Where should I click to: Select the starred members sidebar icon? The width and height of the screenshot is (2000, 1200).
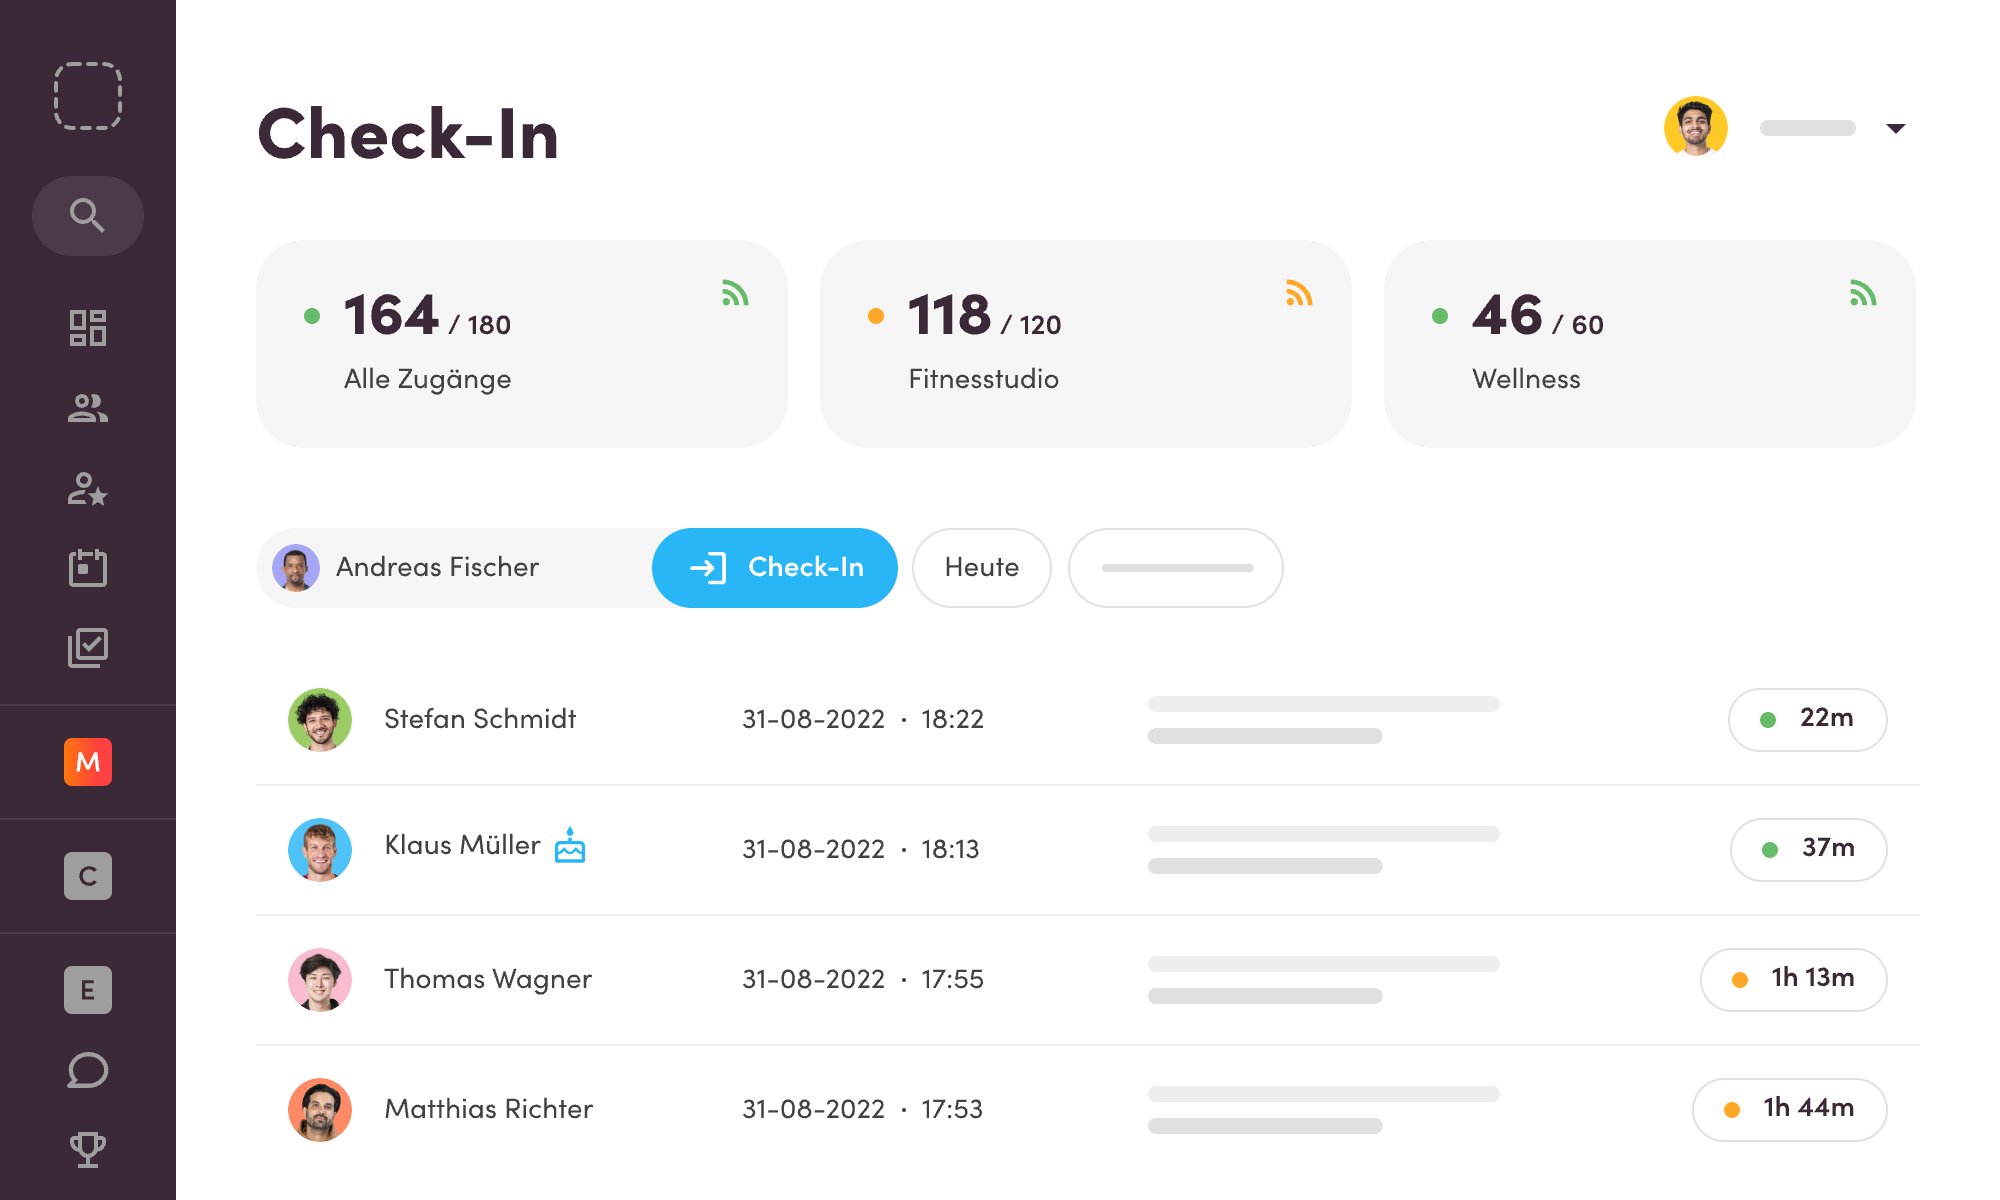point(88,489)
